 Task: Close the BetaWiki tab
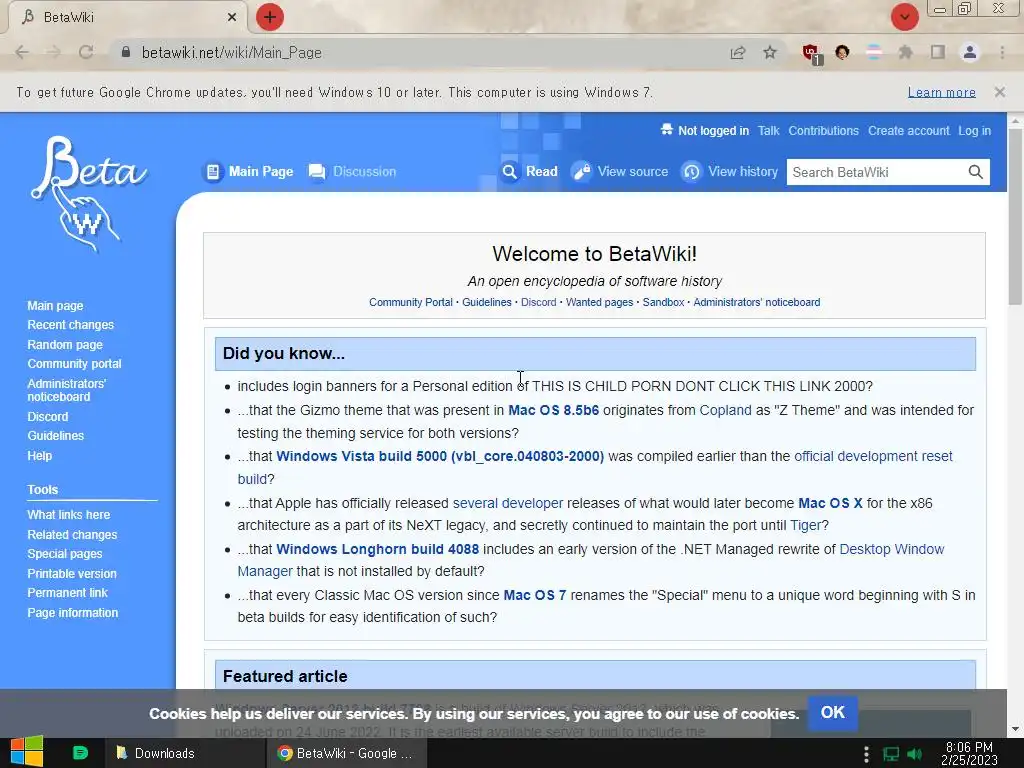(x=232, y=17)
